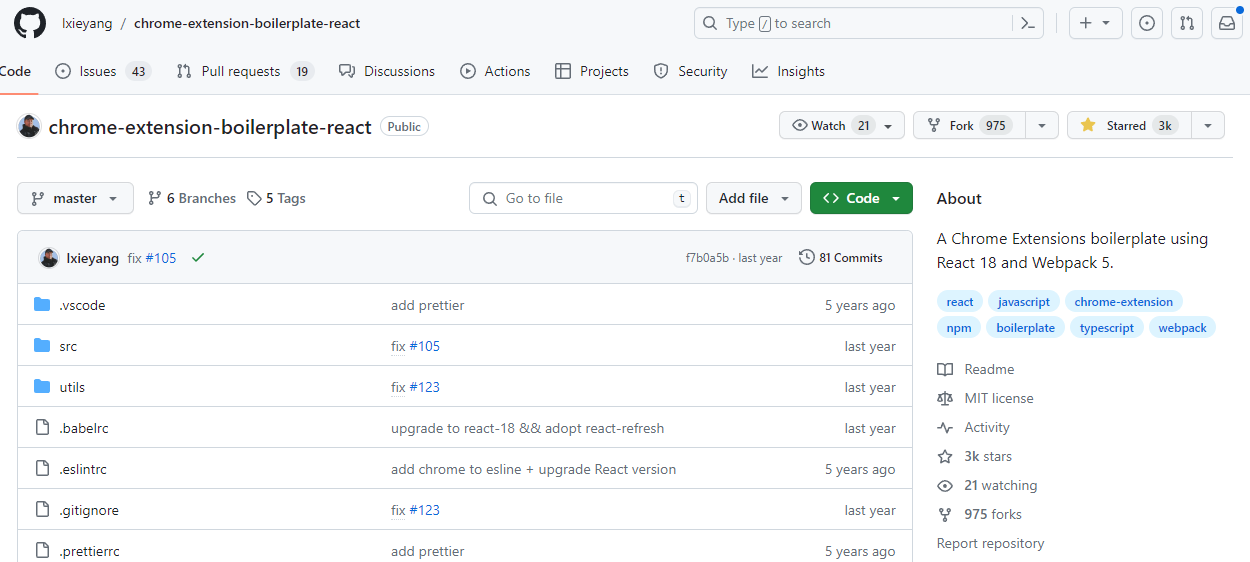Open the Discussions tab
The image size is (1250, 562).
(x=387, y=72)
